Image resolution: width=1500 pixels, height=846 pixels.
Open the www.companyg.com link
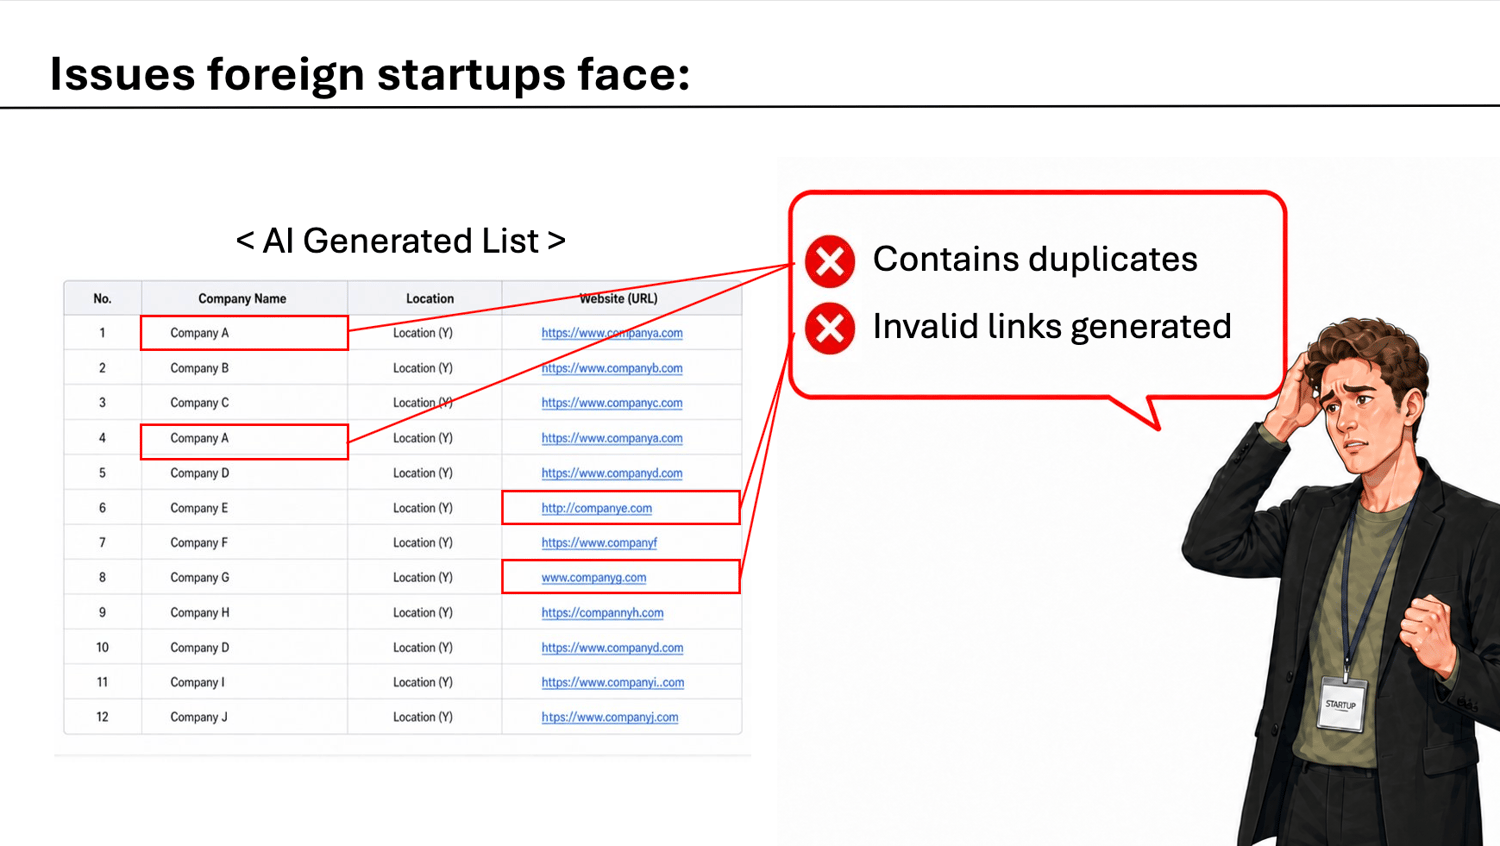pyautogui.click(x=594, y=578)
